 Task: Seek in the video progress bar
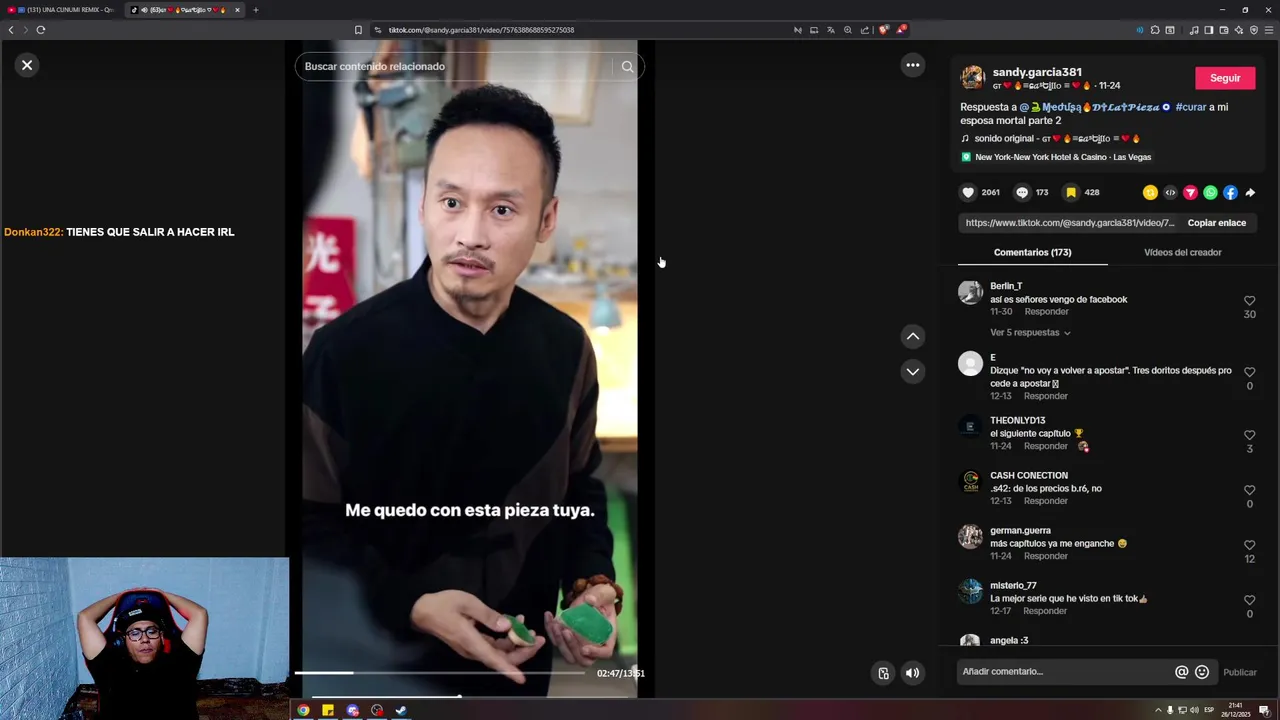pyautogui.click(x=440, y=673)
